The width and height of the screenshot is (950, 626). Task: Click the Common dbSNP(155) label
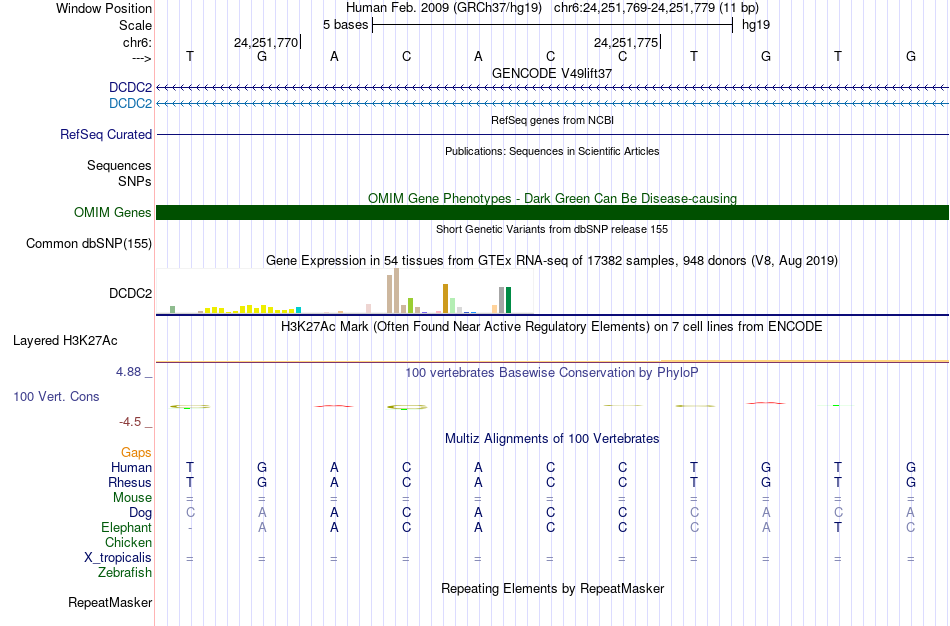pyautogui.click(x=88, y=244)
